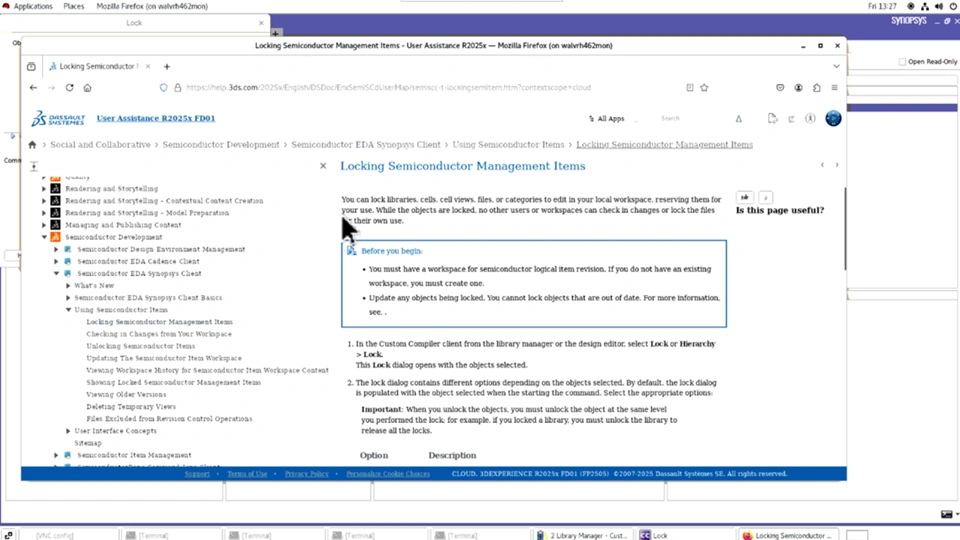
Task: Expand What's New tree node
Action: (68, 285)
